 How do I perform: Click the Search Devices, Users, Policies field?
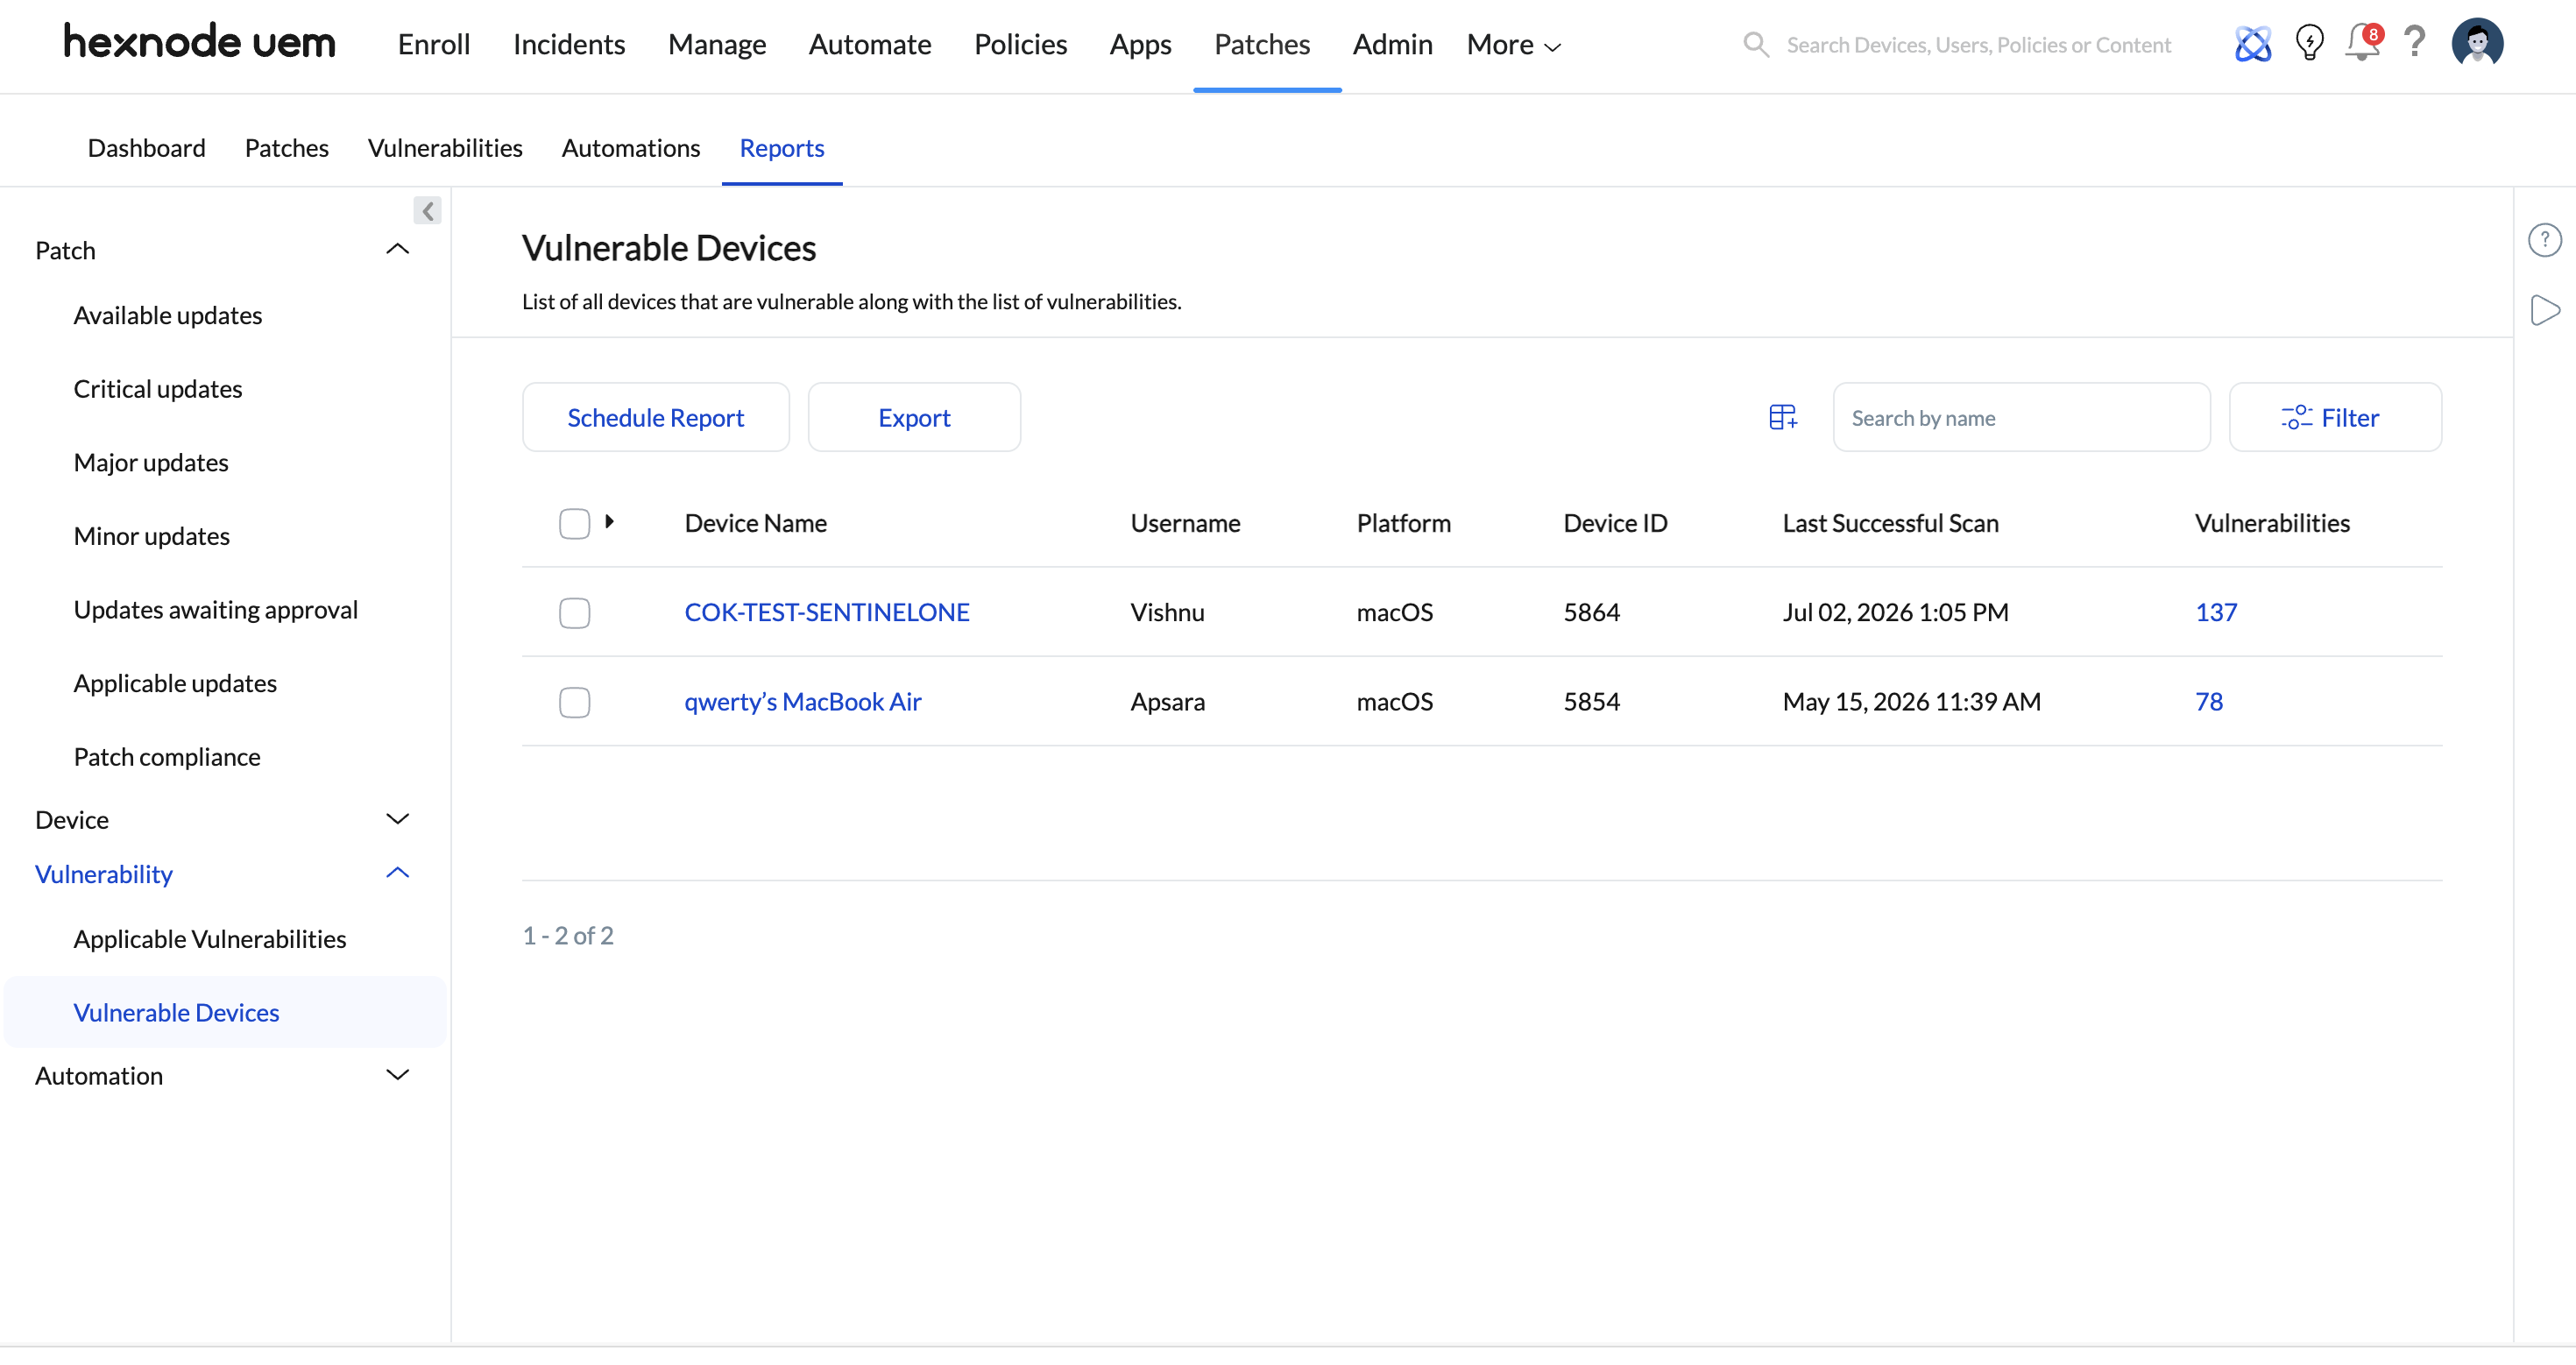click(x=1978, y=44)
